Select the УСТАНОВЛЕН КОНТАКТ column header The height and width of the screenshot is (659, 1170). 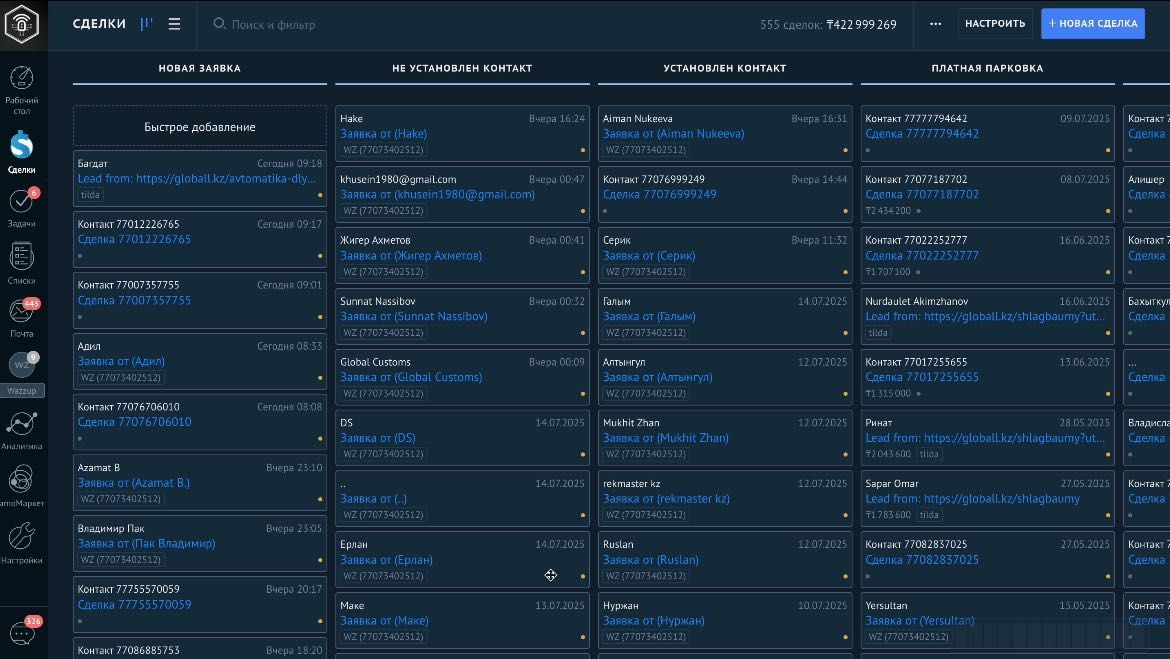(x=725, y=68)
